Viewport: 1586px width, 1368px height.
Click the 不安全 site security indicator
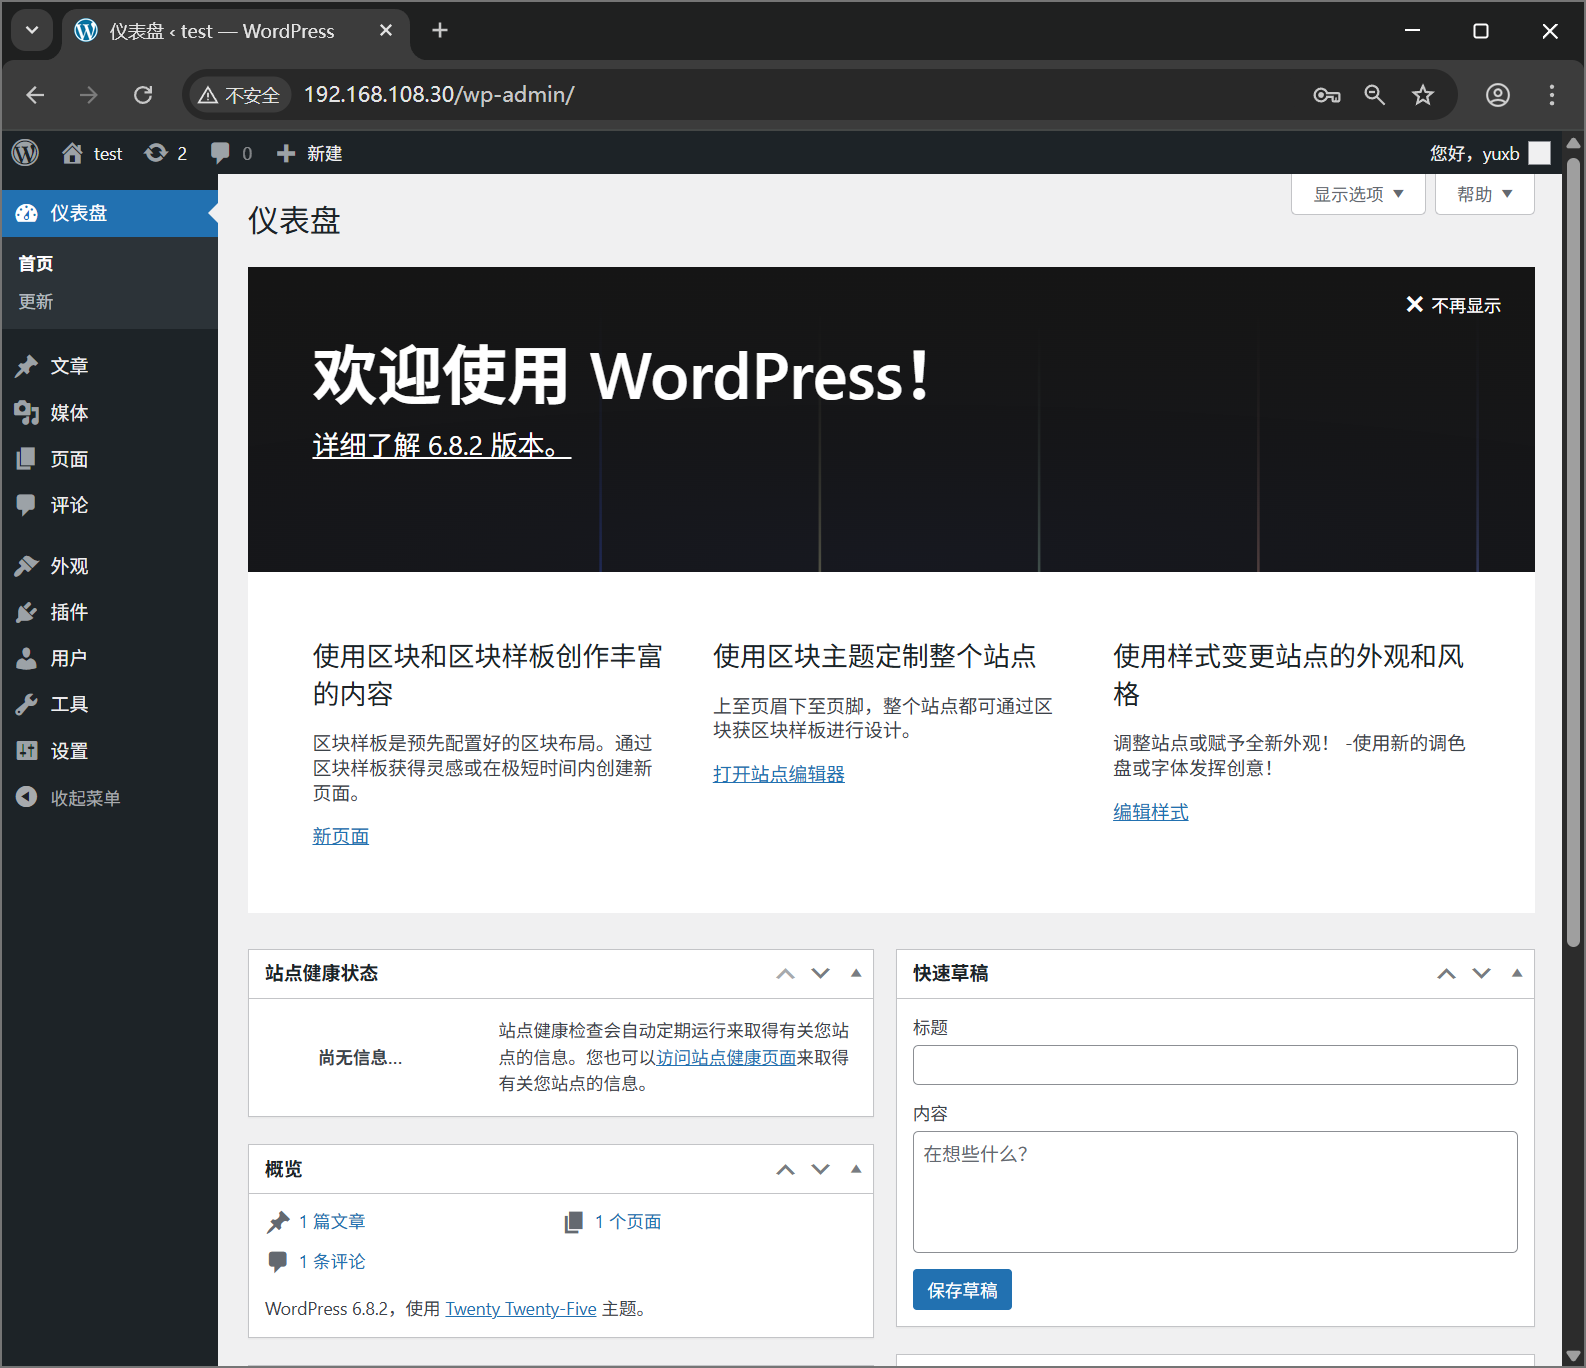click(x=239, y=95)
